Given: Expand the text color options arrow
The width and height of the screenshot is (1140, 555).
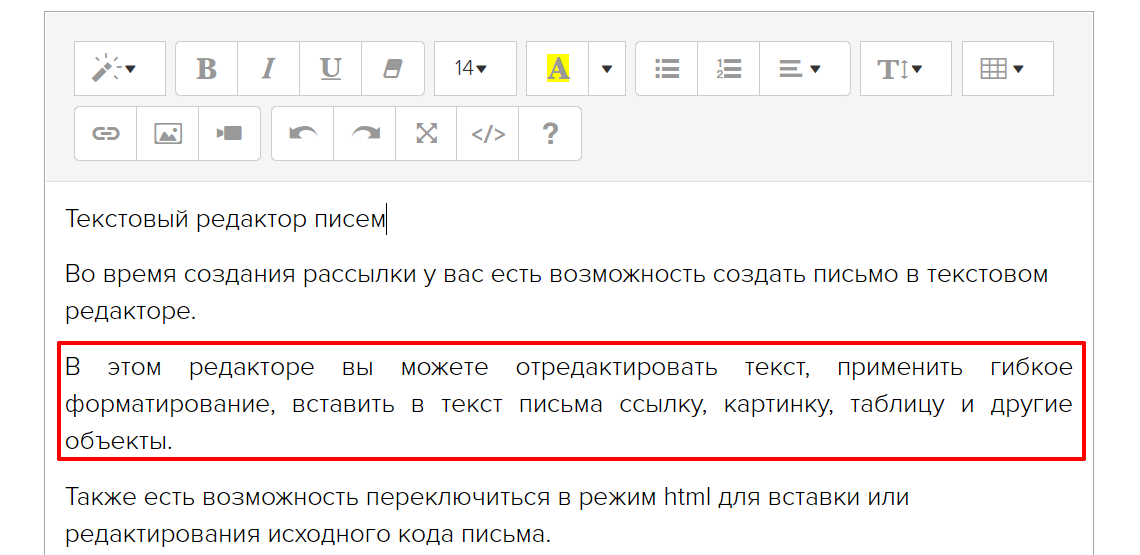Looking at the screenshot, I should click(606, 68).
